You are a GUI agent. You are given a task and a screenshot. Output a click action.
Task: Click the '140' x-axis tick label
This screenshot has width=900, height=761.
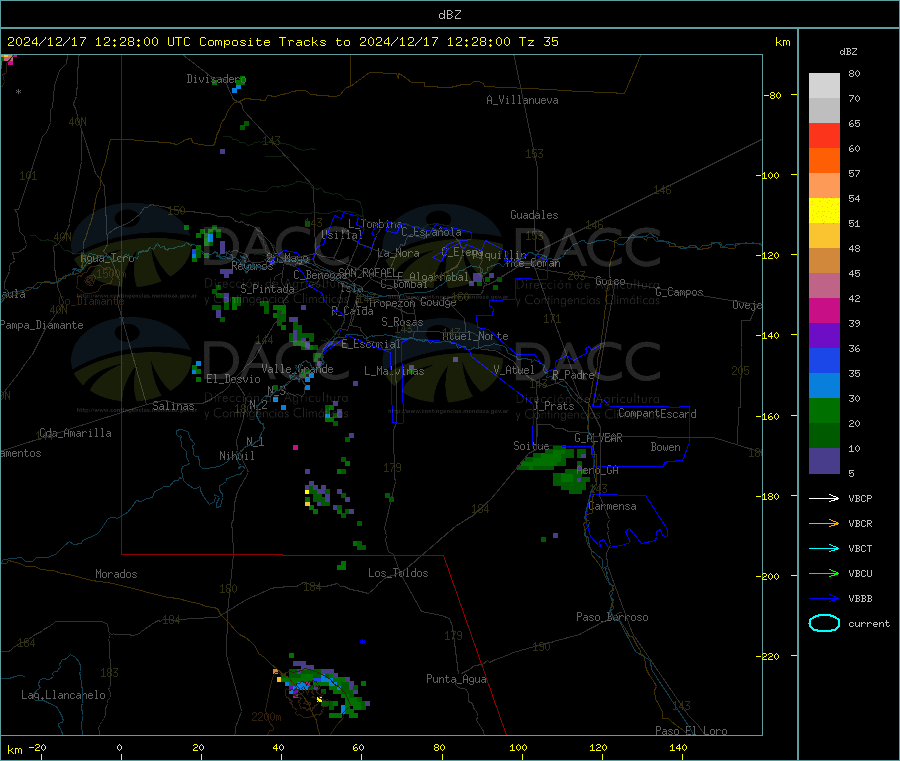[678, 747]
